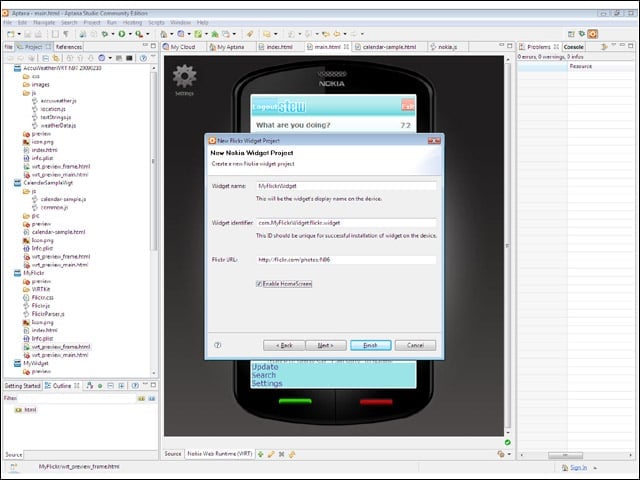Screen dimensions: 640x480
Task: Click the red end-call button on phone
Action: (376, 402)
